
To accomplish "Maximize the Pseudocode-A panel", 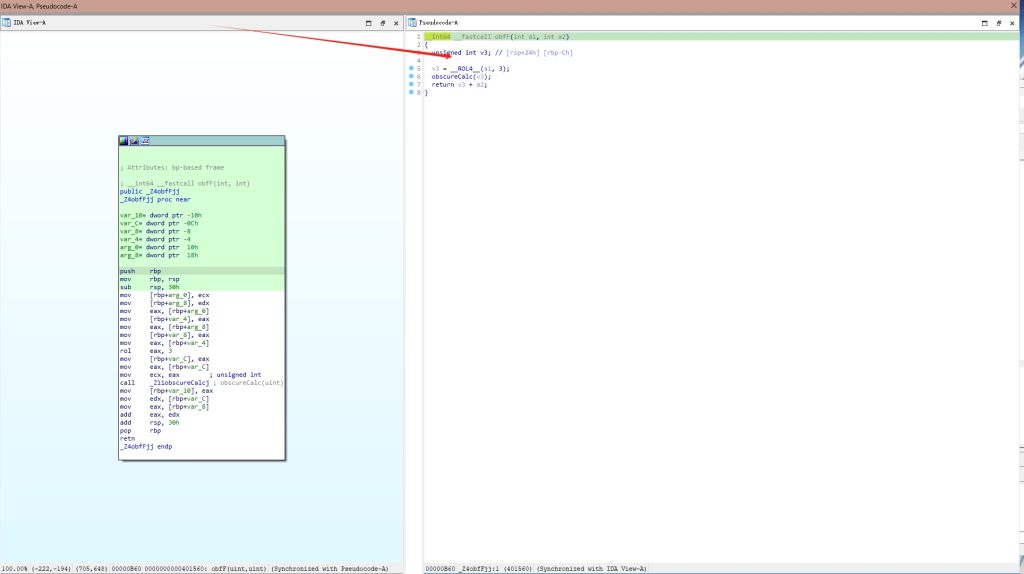I will coord(985,23).
